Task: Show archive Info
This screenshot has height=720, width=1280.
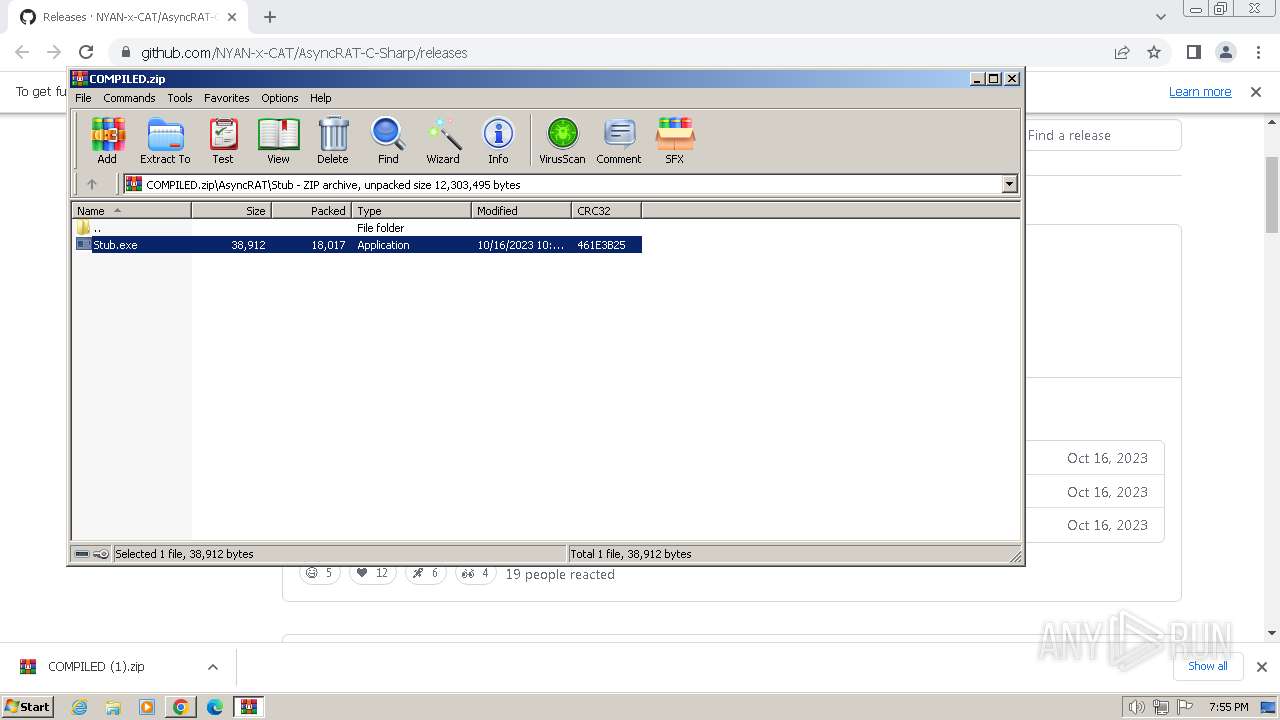Action: coord(498,140)
